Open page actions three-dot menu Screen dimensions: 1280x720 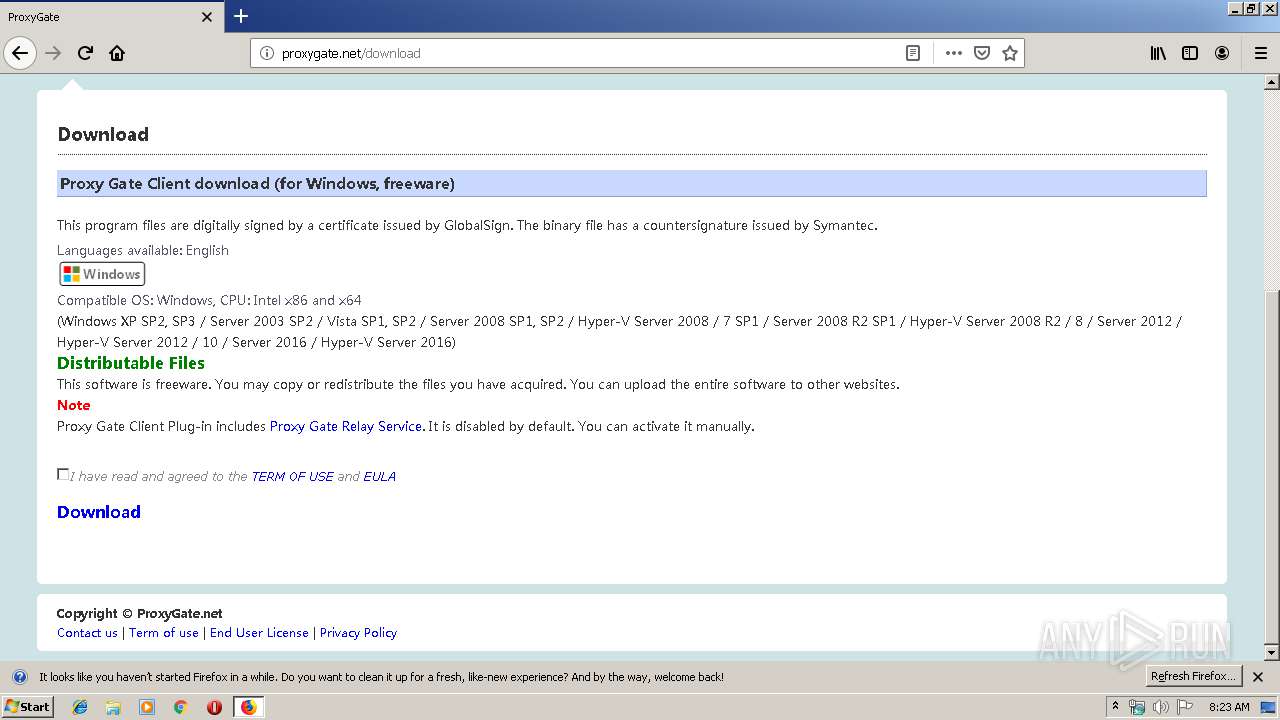pyautogui.click(x=954, y=53)
